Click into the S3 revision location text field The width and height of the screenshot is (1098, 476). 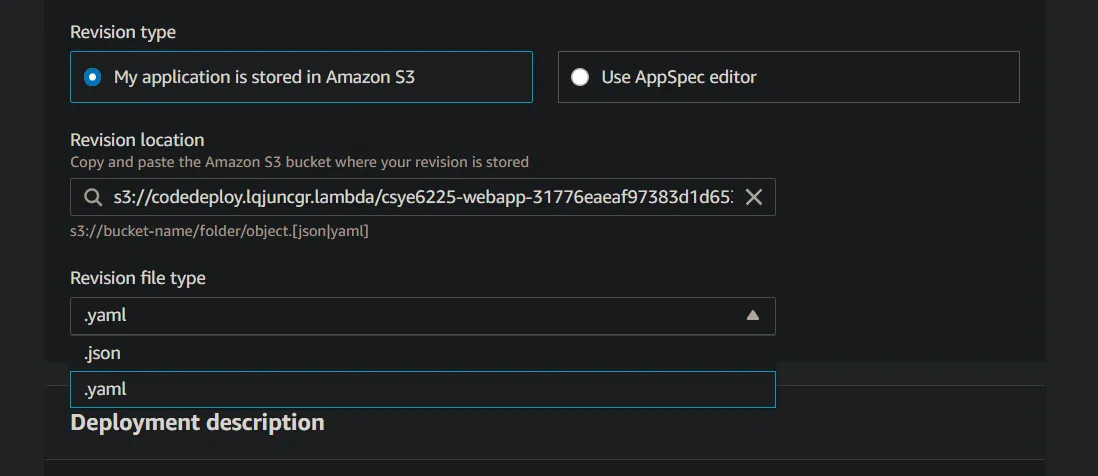click(422, 198)
